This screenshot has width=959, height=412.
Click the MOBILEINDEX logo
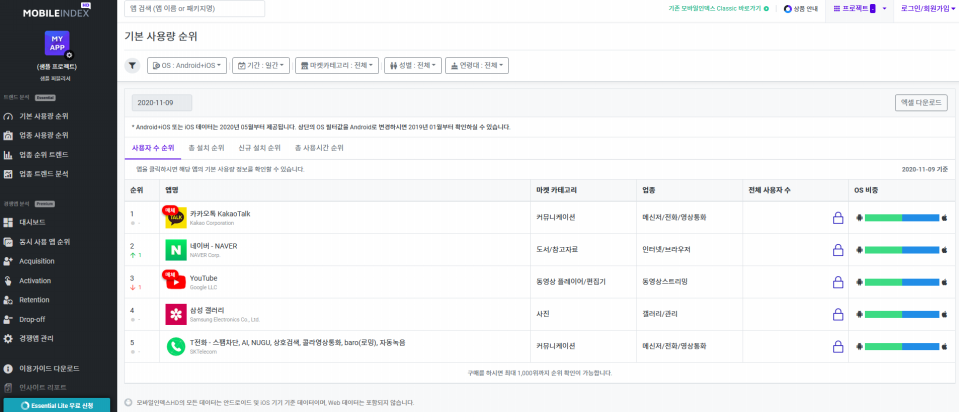click(x=56, y=12)
